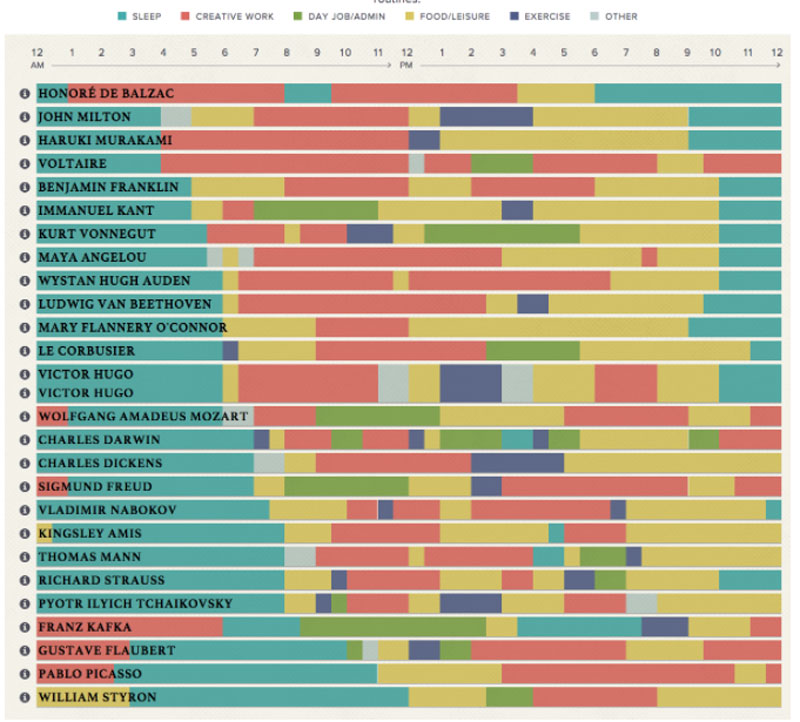Screen dimensions: 800x722
Task: Click Dickens's blue afternoon exercise segment
Action: coord(518,463)
